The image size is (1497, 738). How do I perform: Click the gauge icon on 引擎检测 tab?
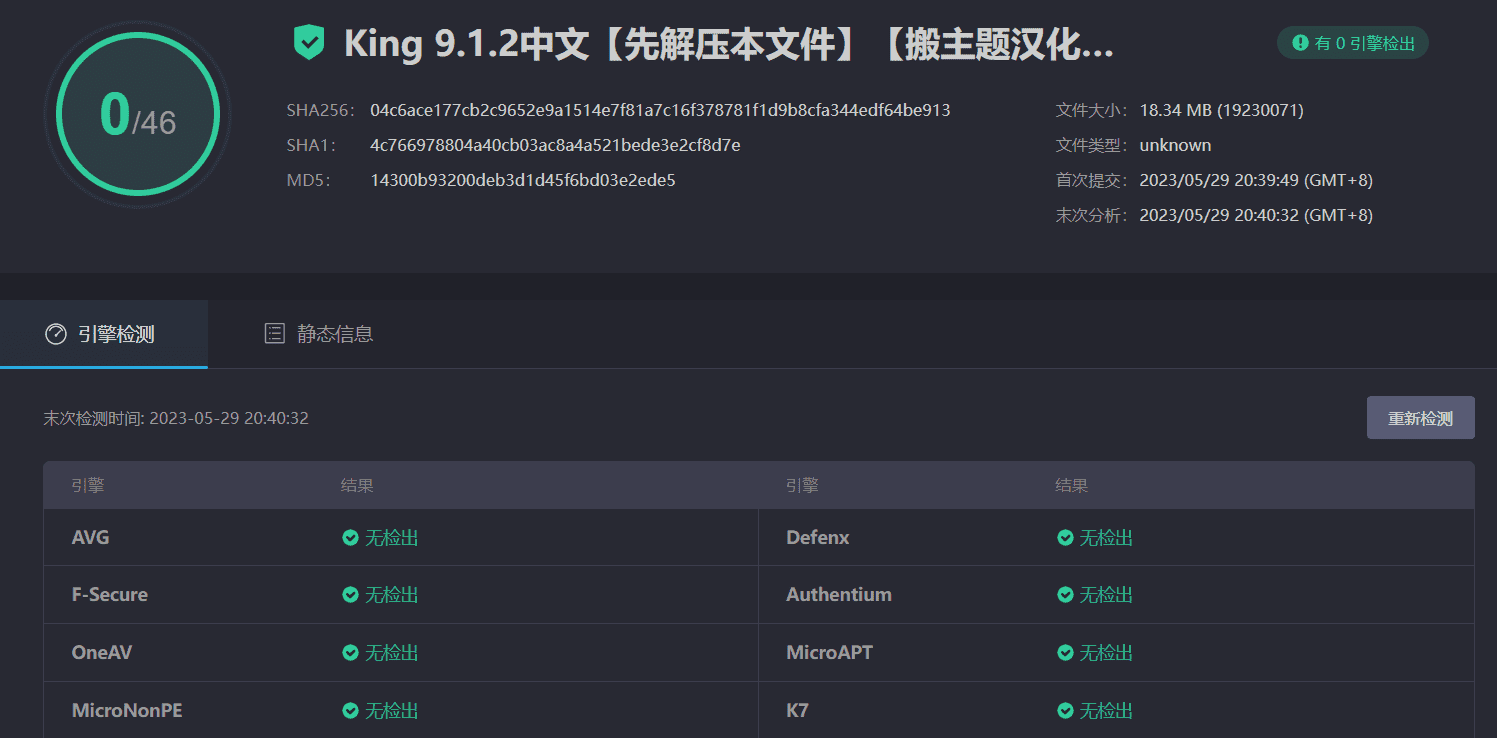(56, 334)
